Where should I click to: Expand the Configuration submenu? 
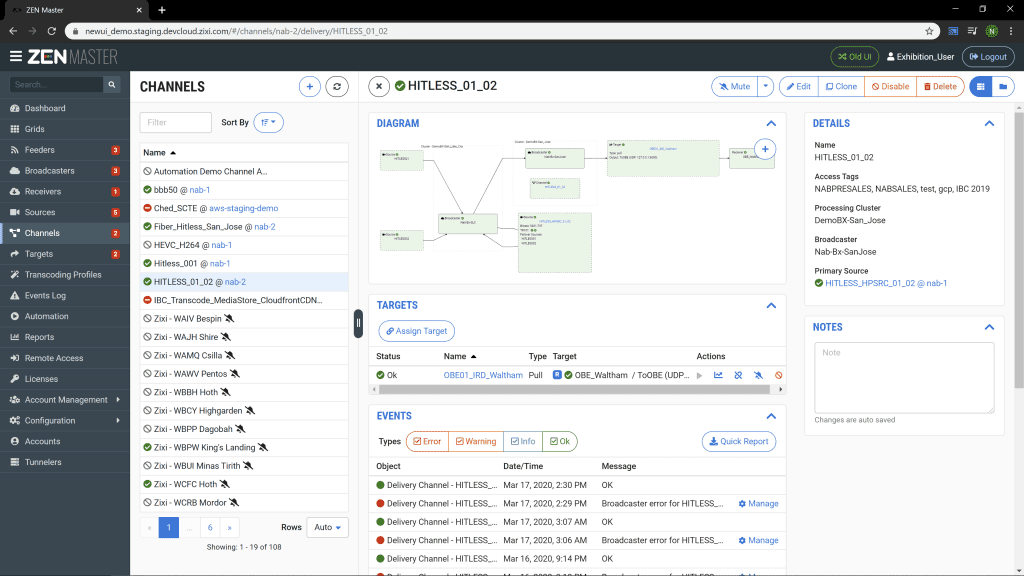pyautogui.click(x=65, y=421)
